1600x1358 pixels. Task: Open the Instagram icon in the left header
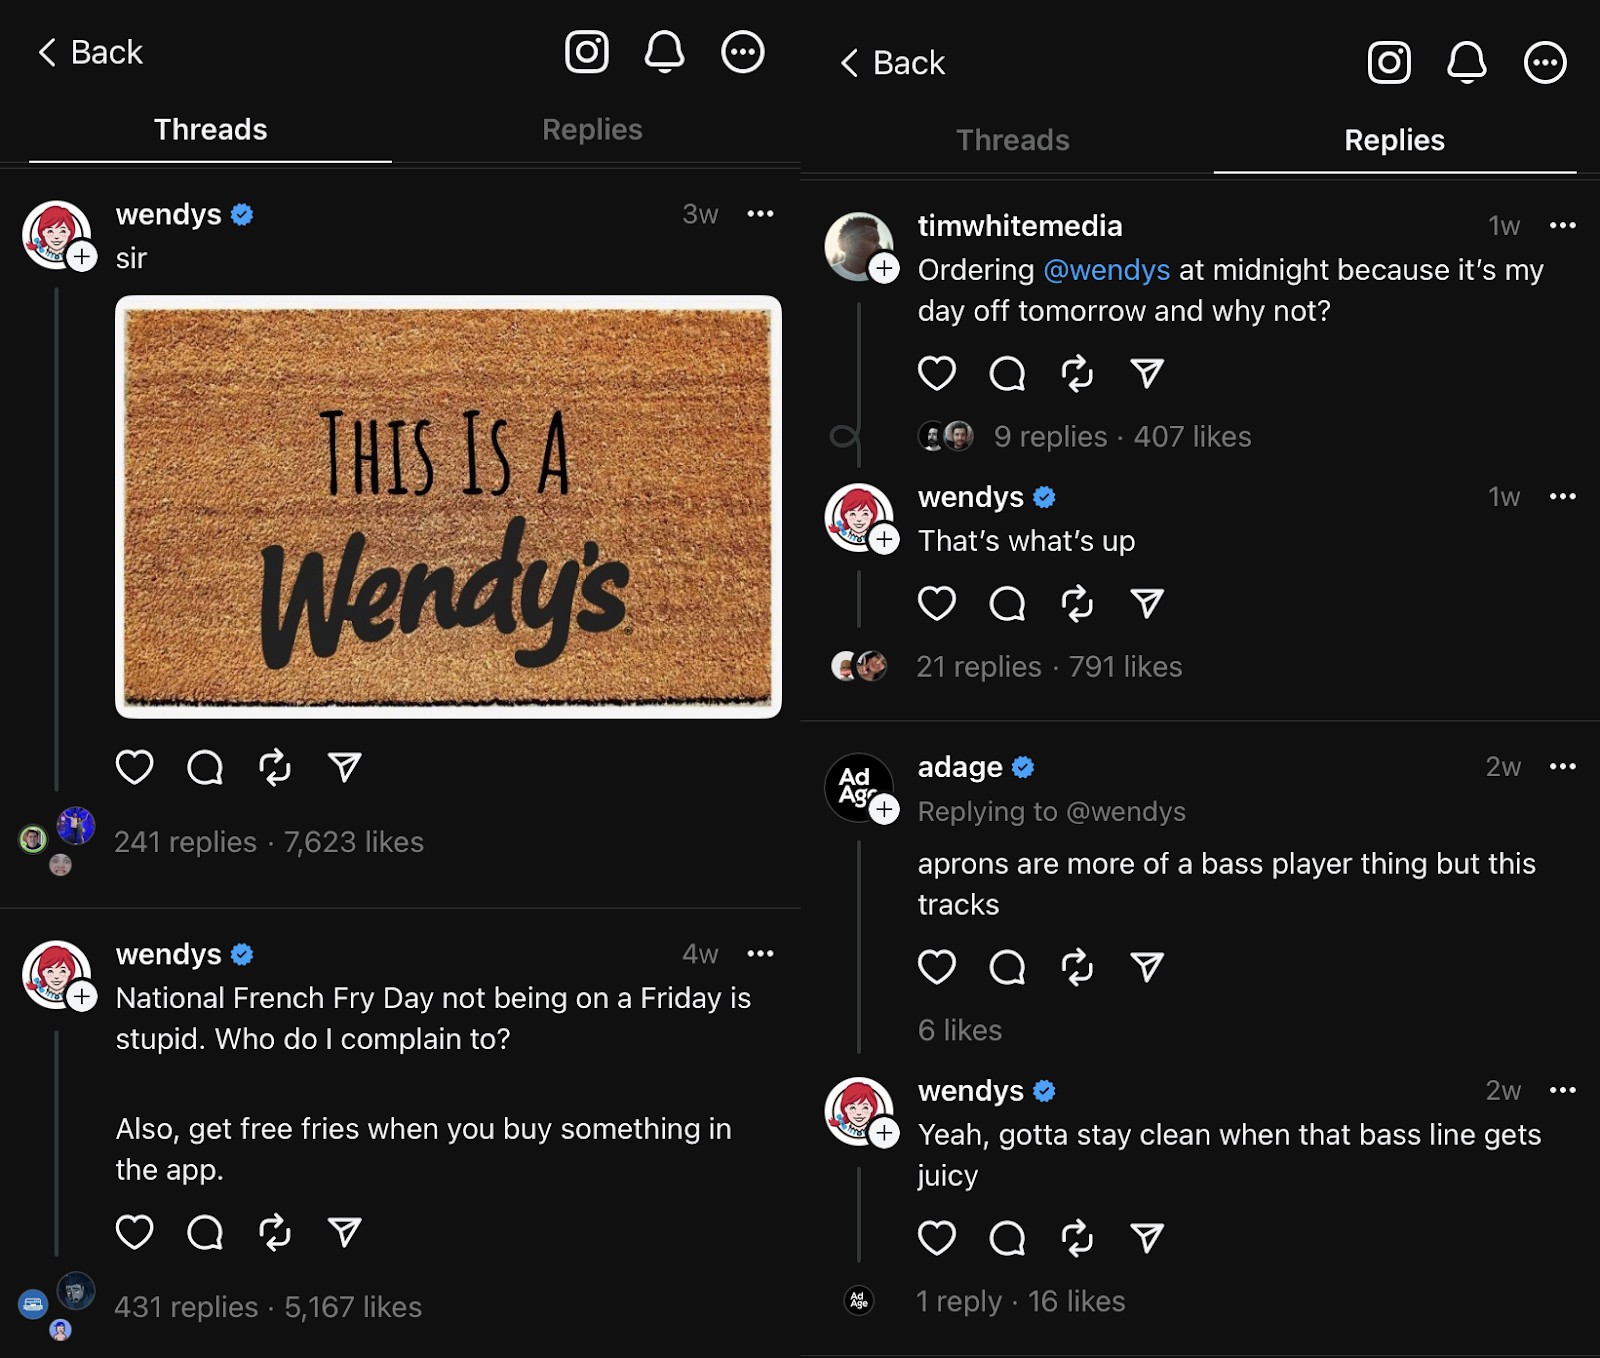[x=587, y=51]
